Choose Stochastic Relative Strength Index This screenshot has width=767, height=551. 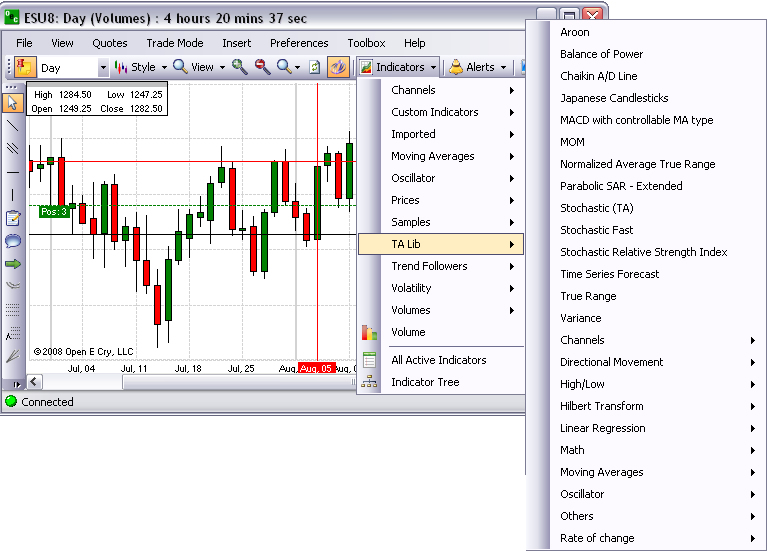pyautogui.click(x=643, y=253)
